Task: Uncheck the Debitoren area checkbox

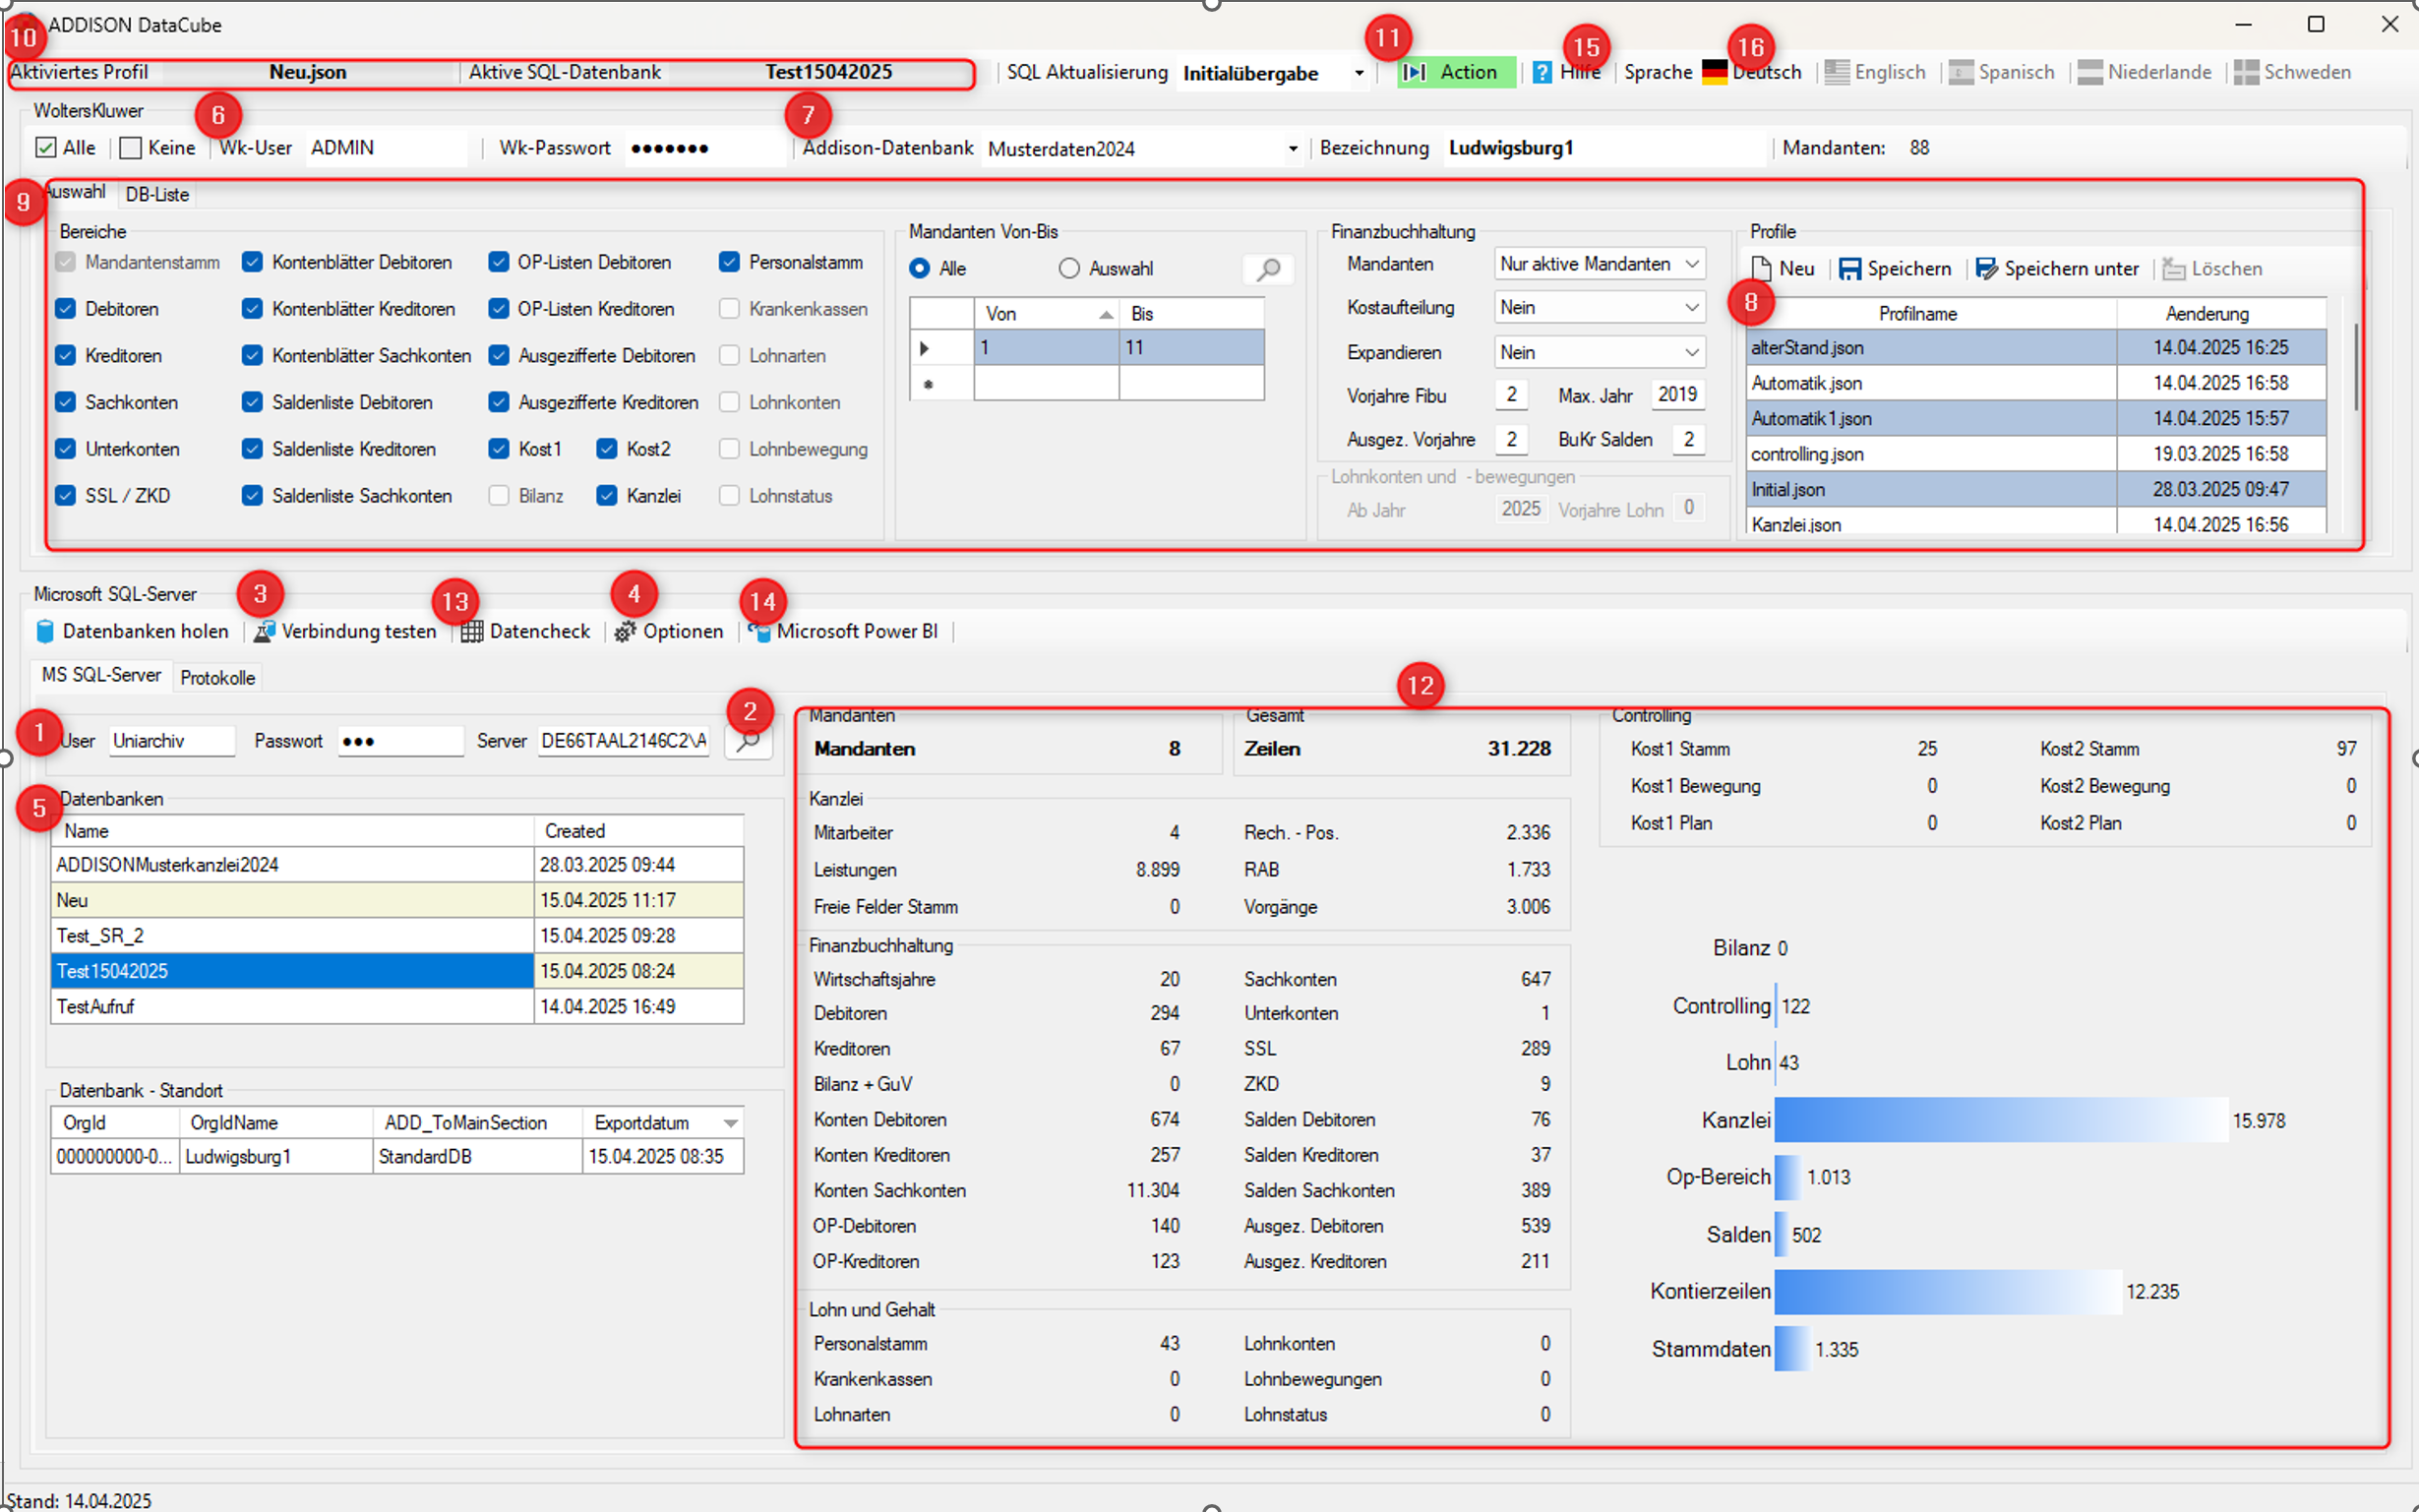Action: [66, 309]
